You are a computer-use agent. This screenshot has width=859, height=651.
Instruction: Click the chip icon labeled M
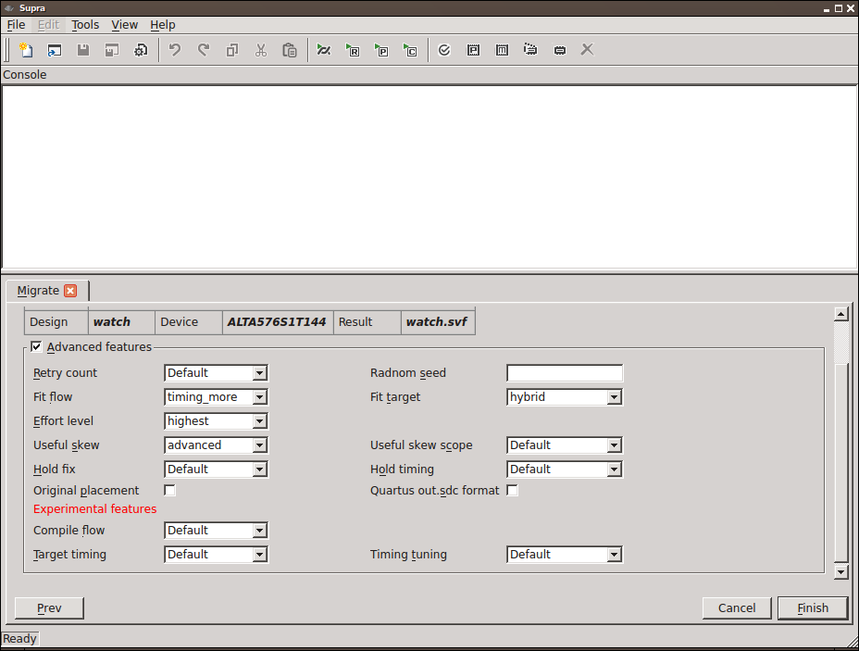502,50
